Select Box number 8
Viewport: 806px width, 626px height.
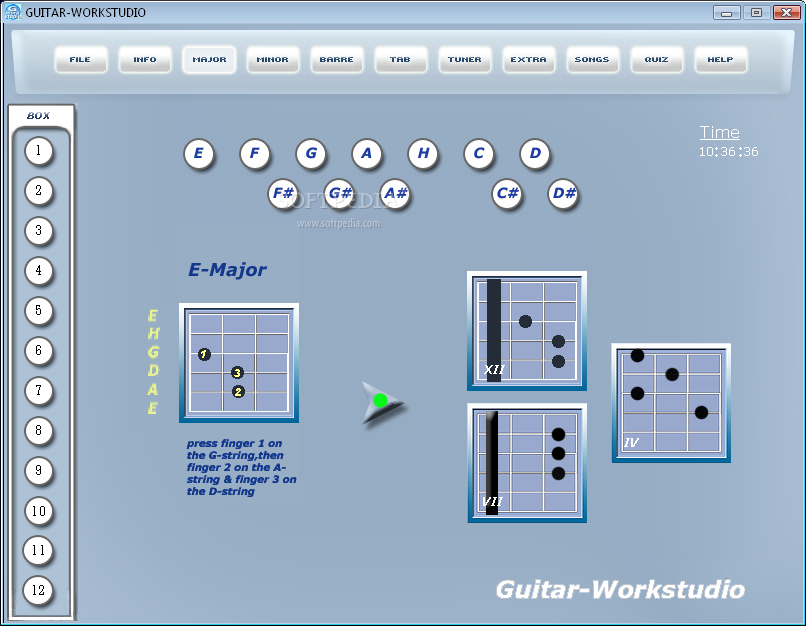tap(39, 431)
